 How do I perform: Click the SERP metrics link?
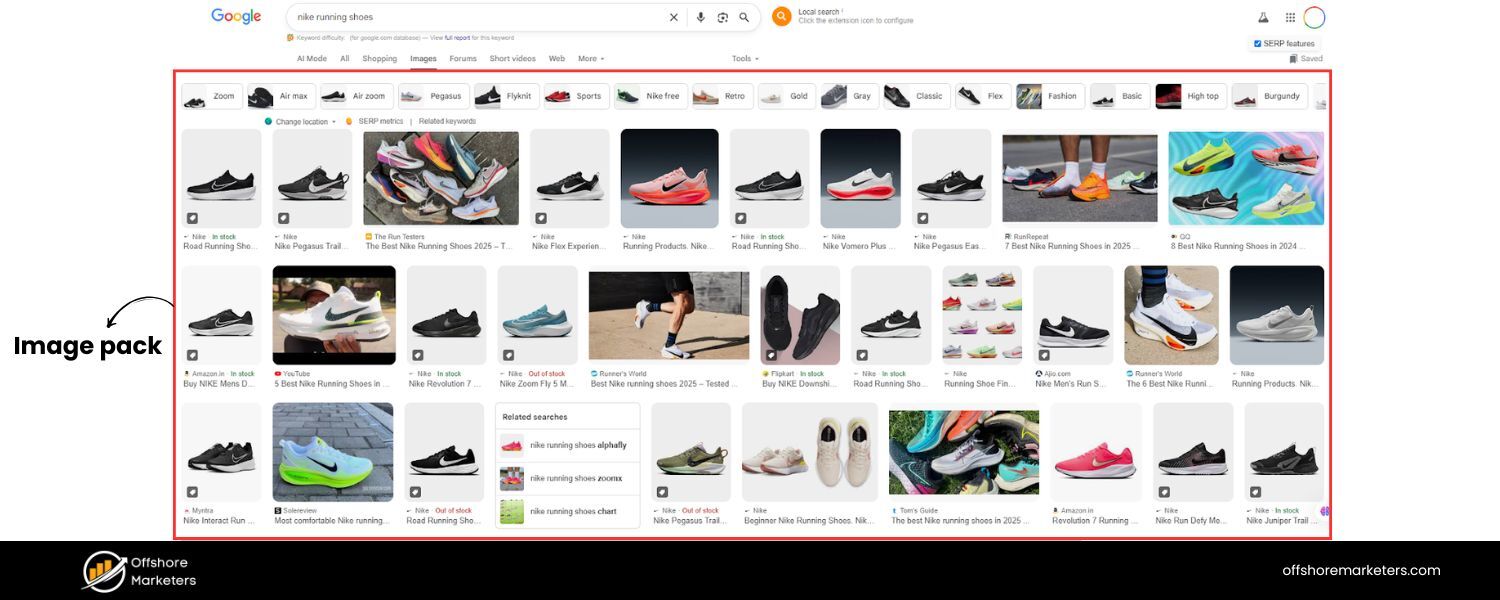380,122
